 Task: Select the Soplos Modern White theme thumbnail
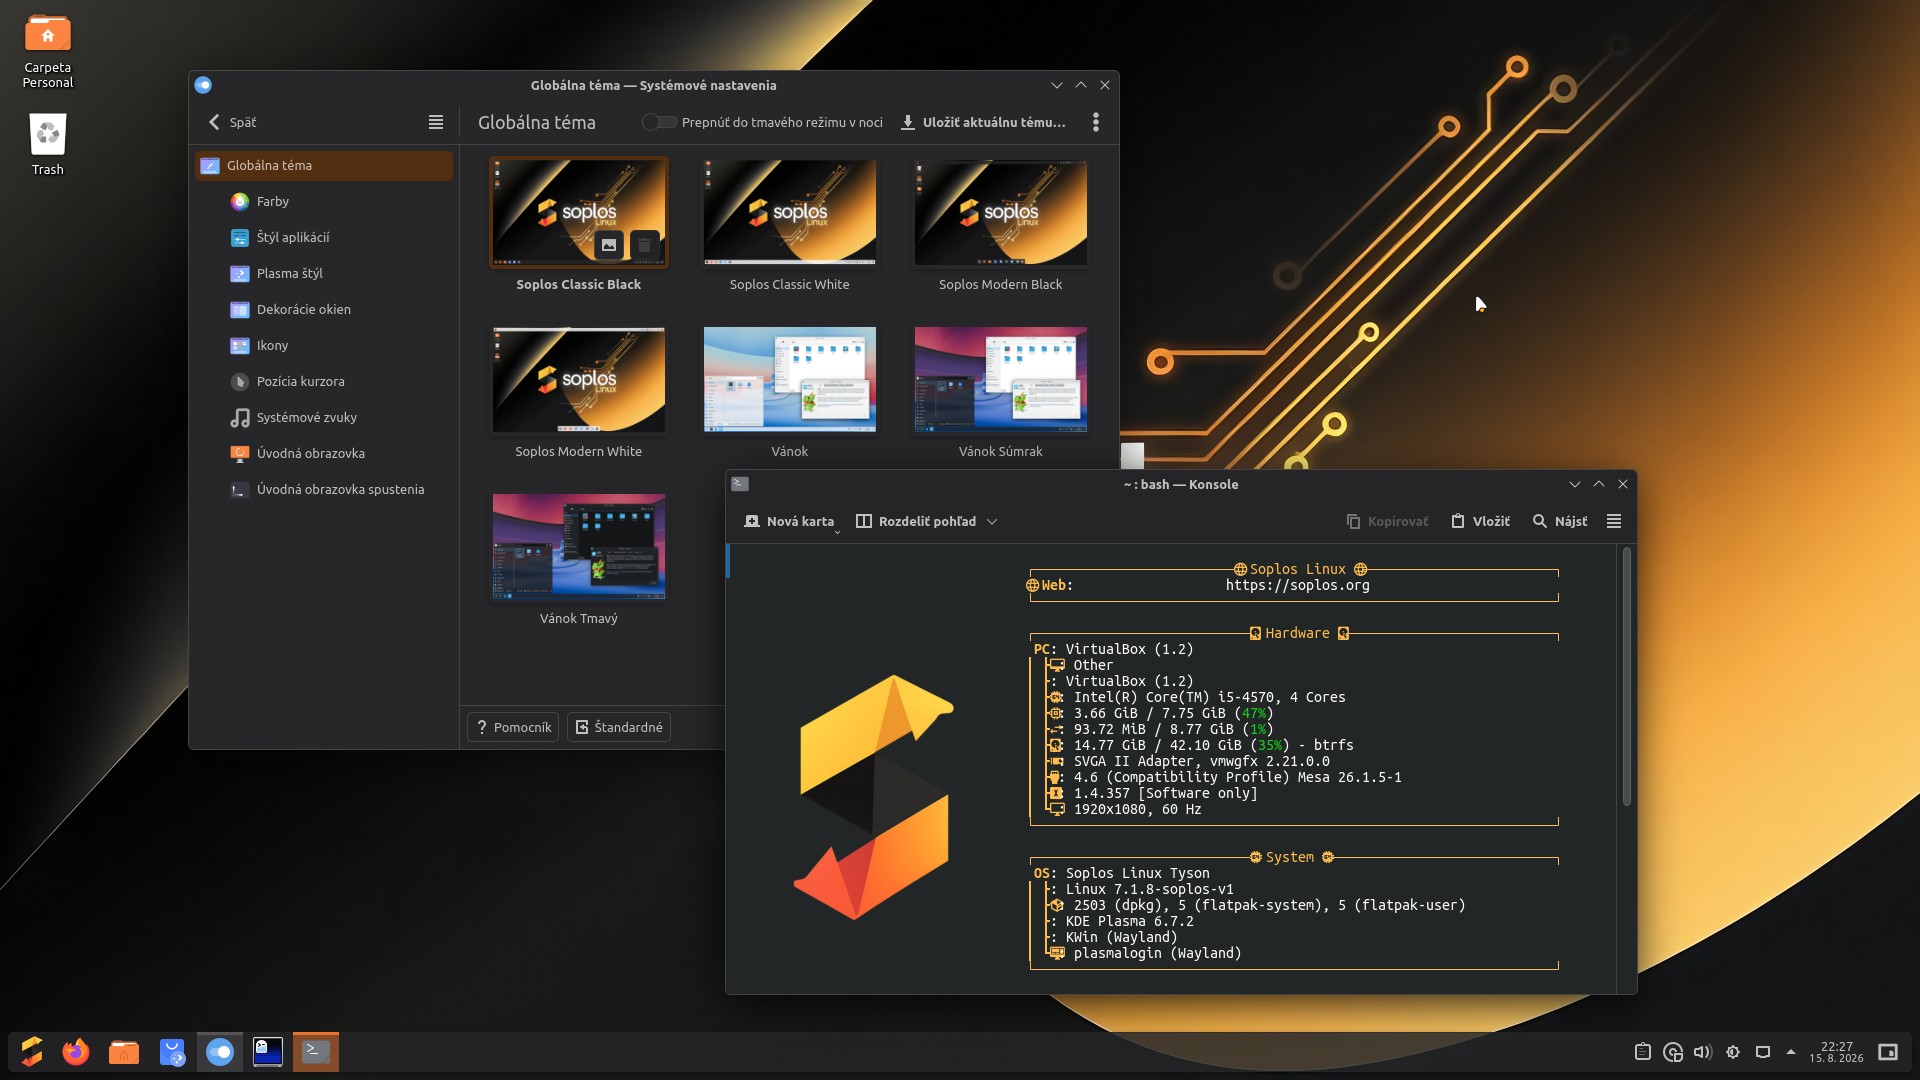(579, 379)
